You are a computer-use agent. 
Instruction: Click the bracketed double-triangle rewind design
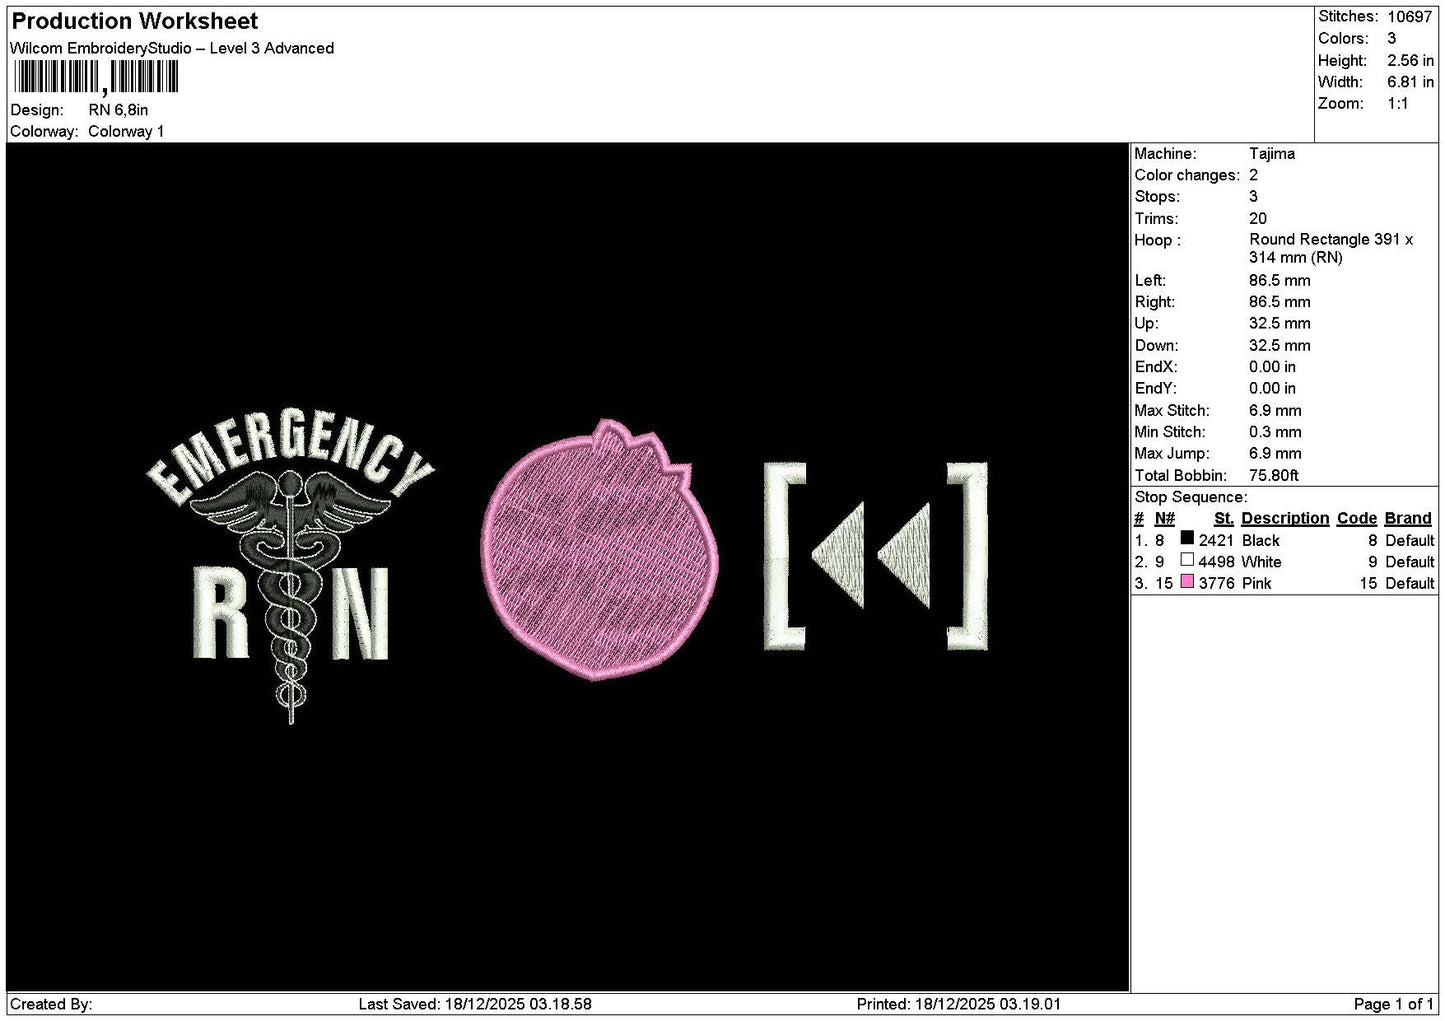(x=876, y=556)
